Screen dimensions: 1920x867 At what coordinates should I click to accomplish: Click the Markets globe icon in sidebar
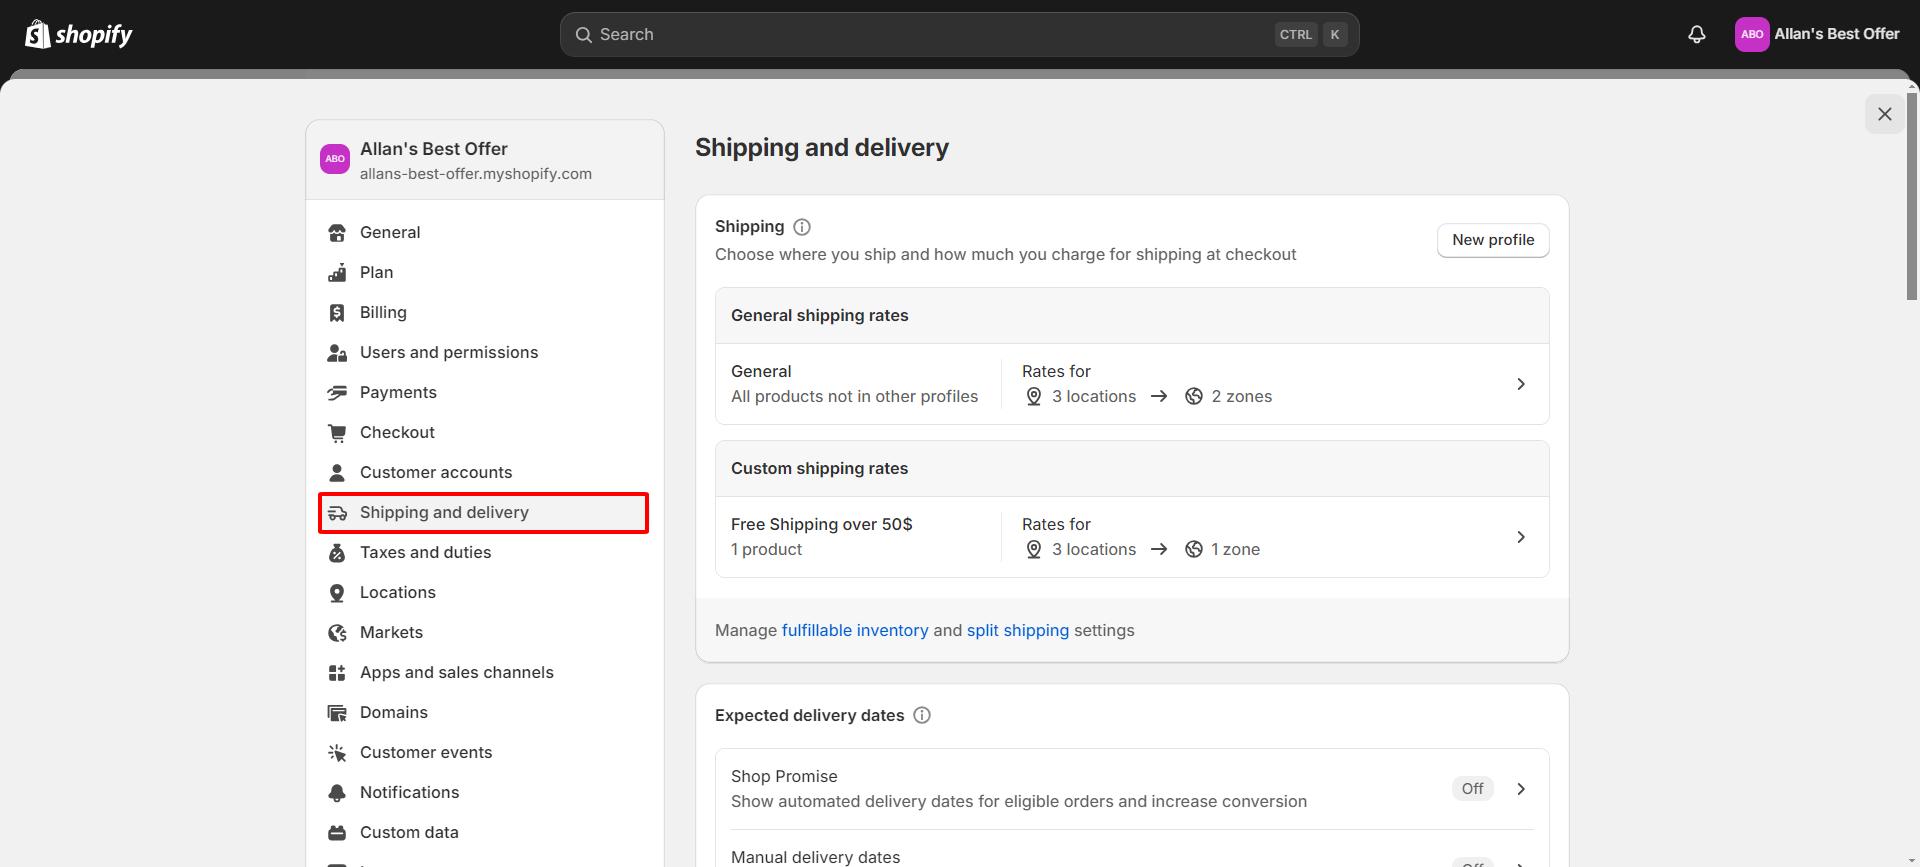(337, 633)
